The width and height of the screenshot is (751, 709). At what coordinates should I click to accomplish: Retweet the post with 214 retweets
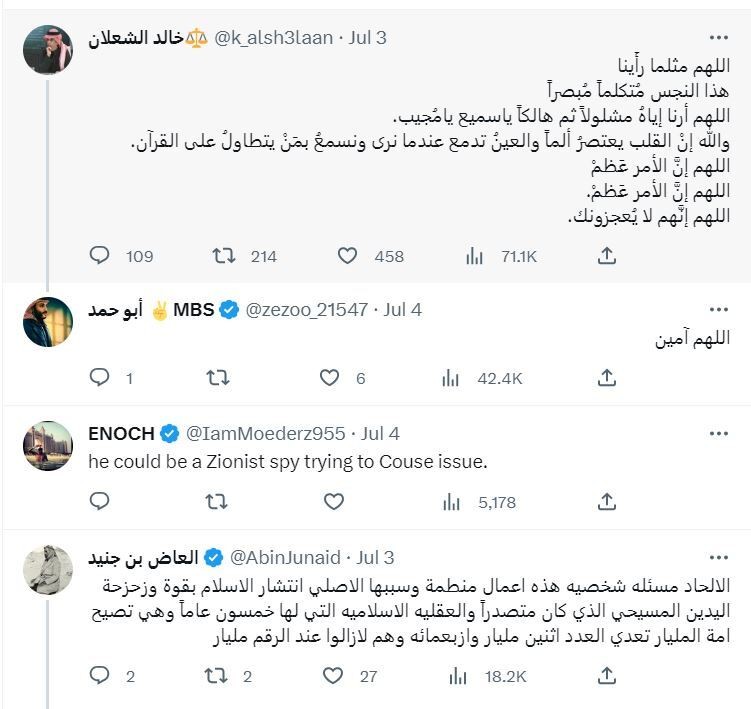click(x=224, y=256)
